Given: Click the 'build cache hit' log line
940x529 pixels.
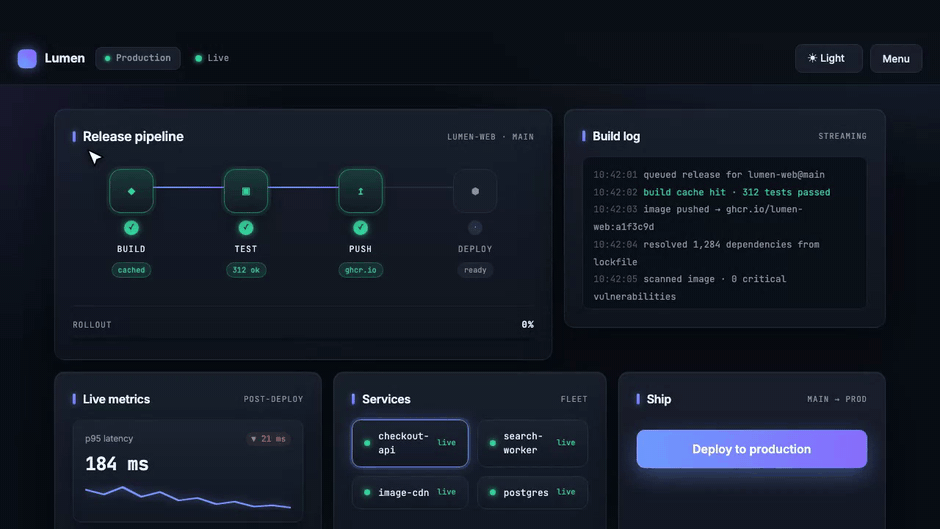Looking at the screenshot, I should (x=712, y=192).
